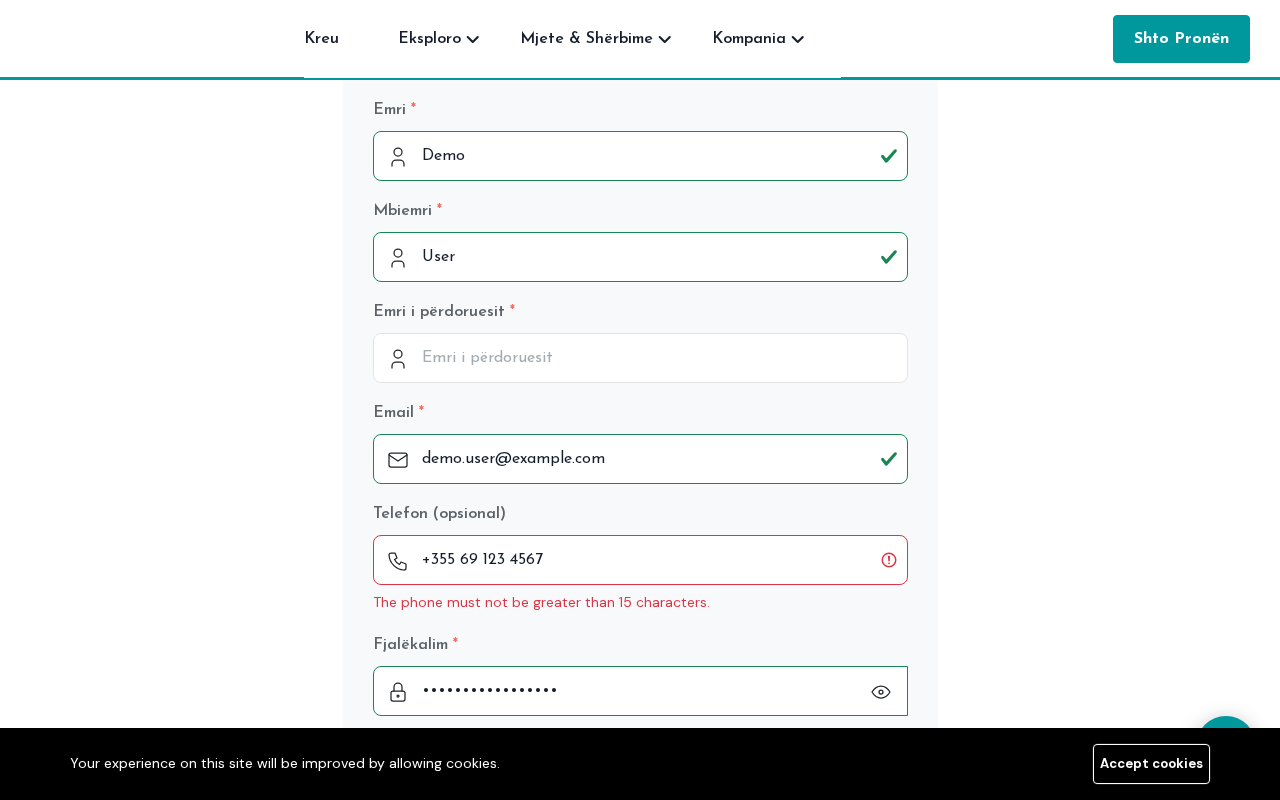Select the user icon in Emri i përdoruesit field
This screenshot has height=800, width=1280.
397,358
